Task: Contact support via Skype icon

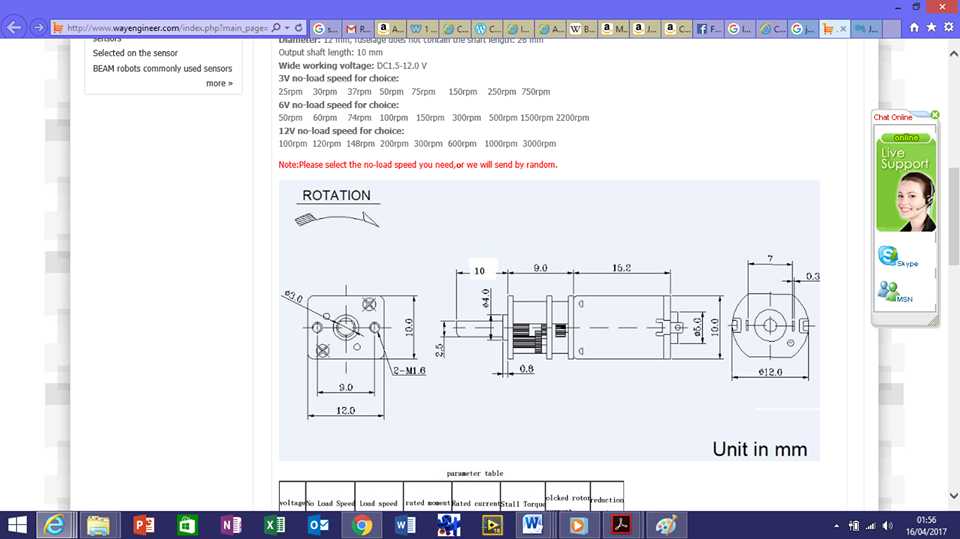Action: [x=897, y=255]
